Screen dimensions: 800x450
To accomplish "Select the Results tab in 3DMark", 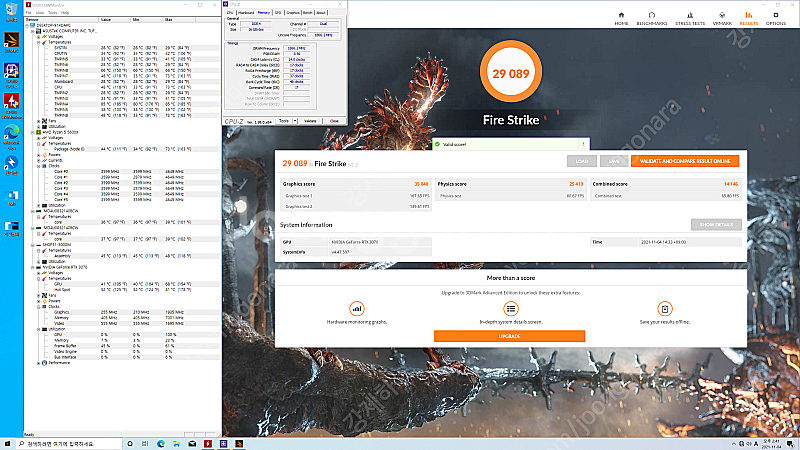I will point(748,18).
